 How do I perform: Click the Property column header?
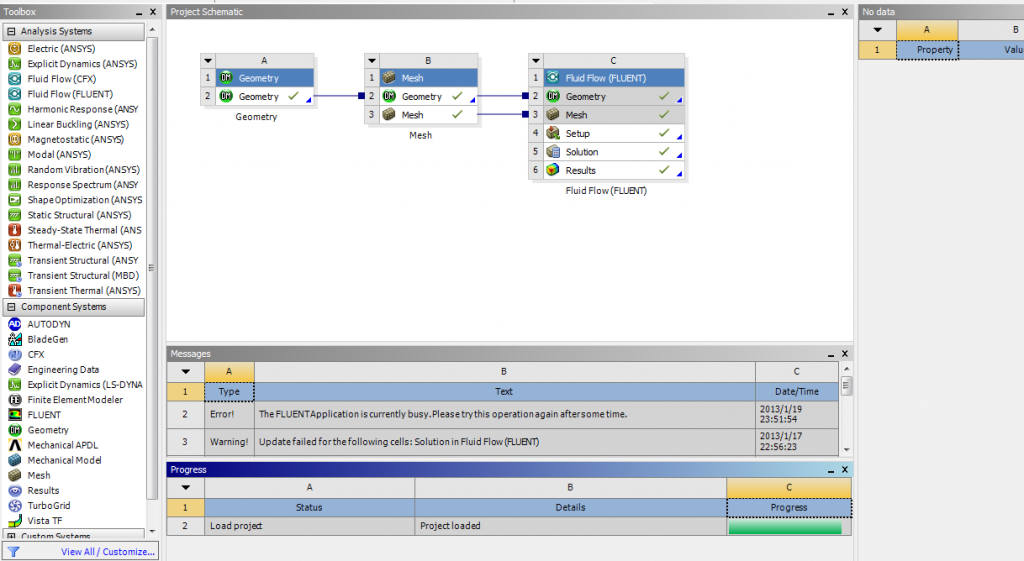pyautogui.click(x=927, y=50)
